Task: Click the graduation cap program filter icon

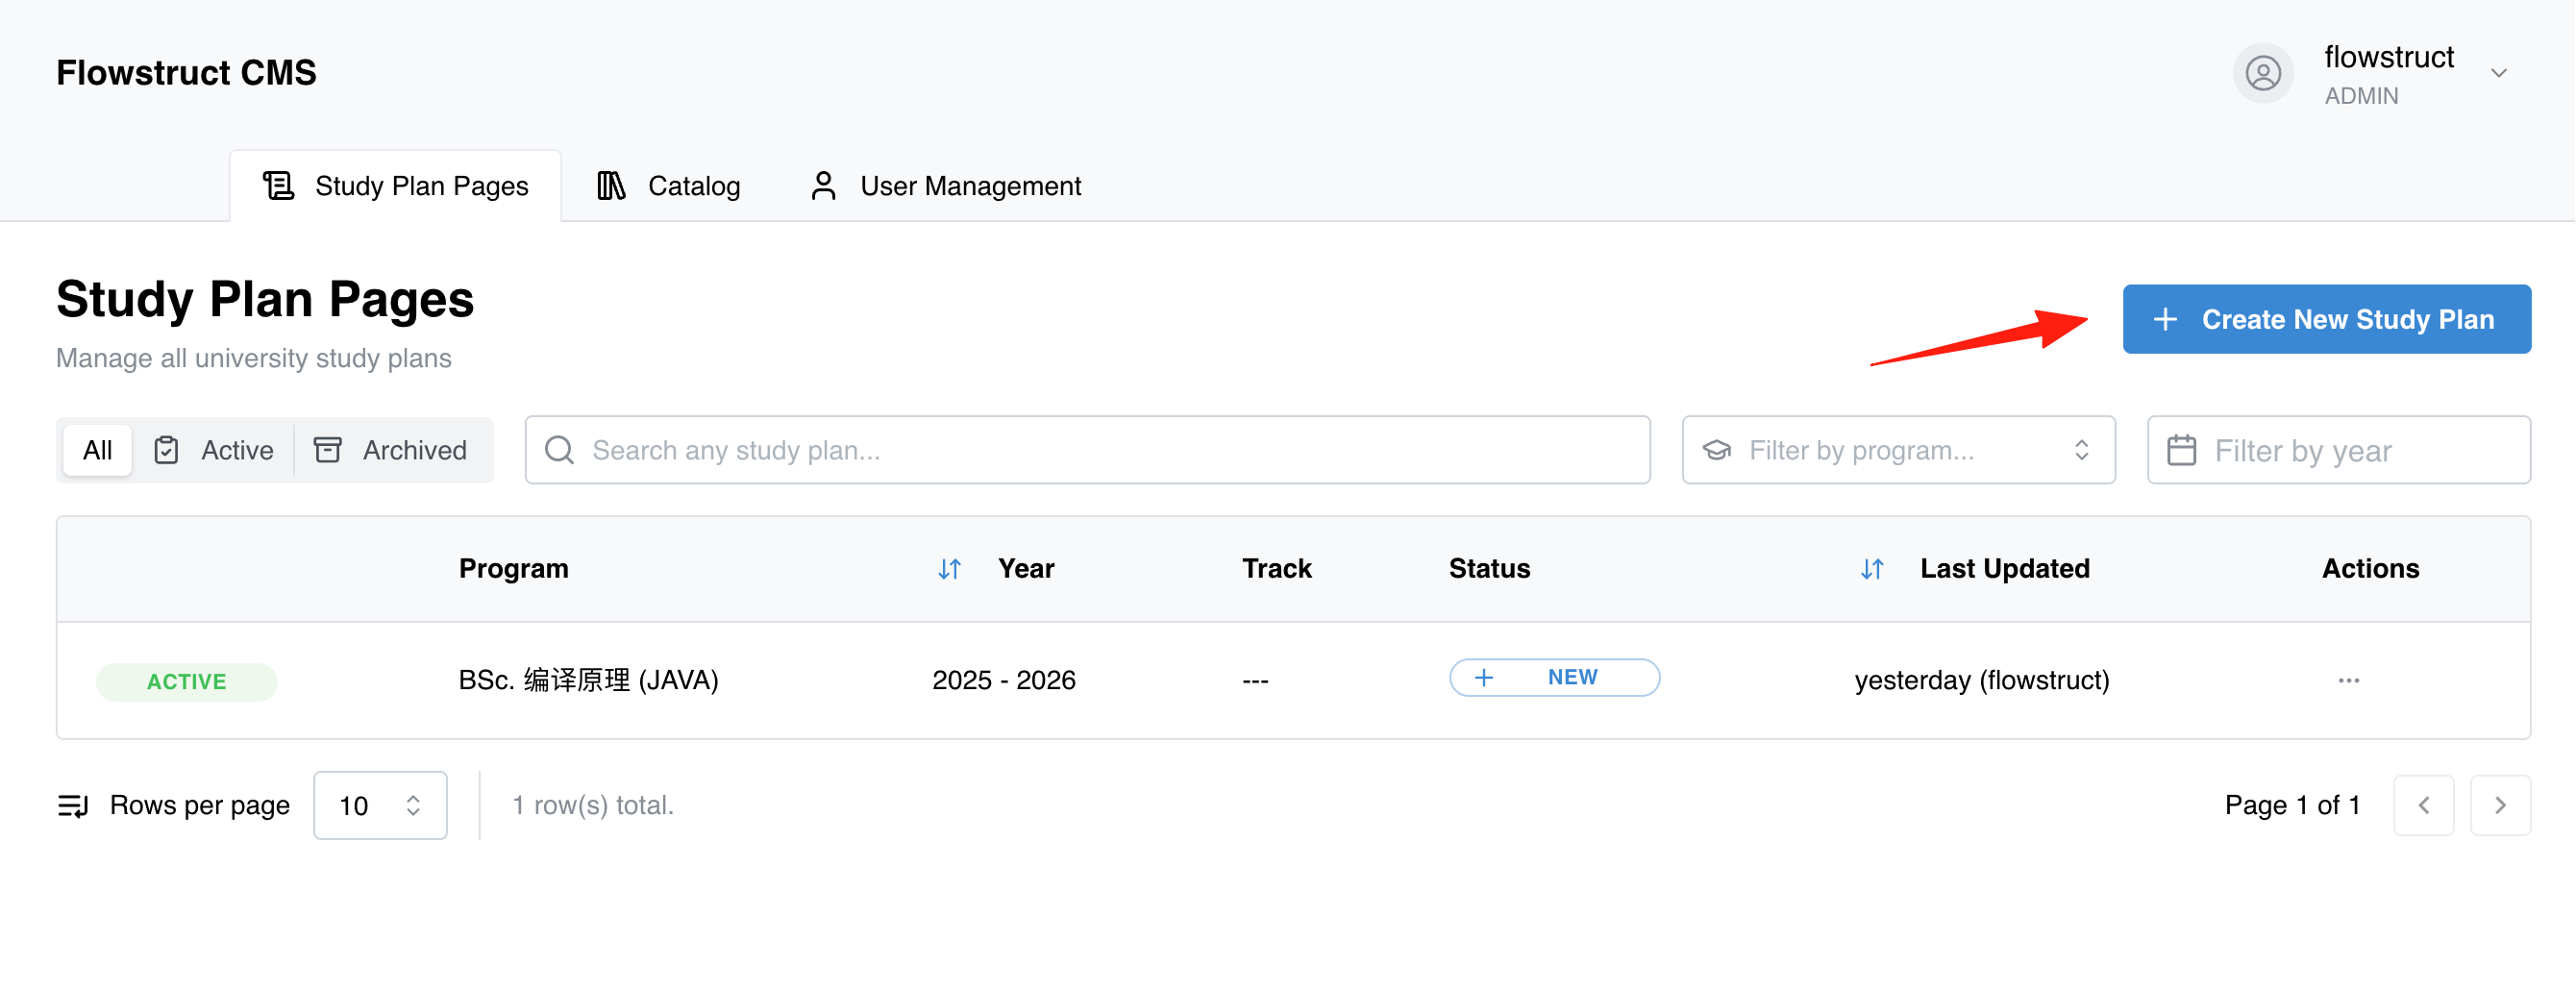Action: (x=1717, y=450)
